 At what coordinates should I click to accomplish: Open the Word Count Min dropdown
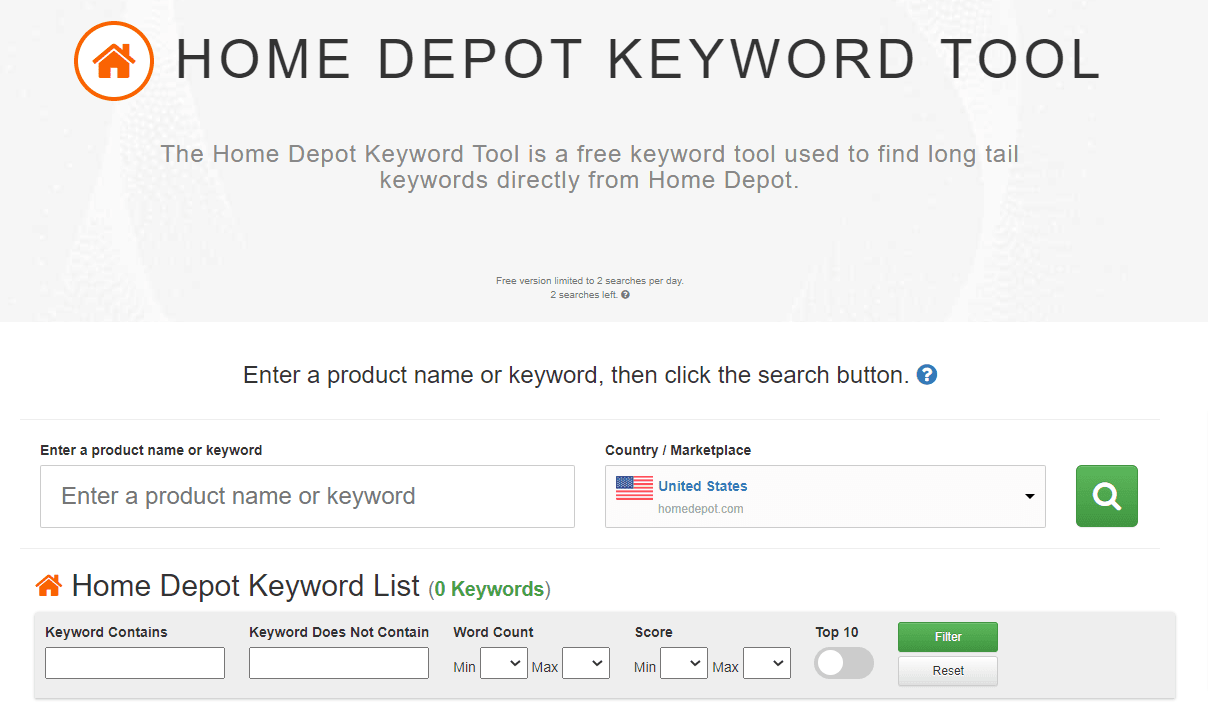point(504,663)
